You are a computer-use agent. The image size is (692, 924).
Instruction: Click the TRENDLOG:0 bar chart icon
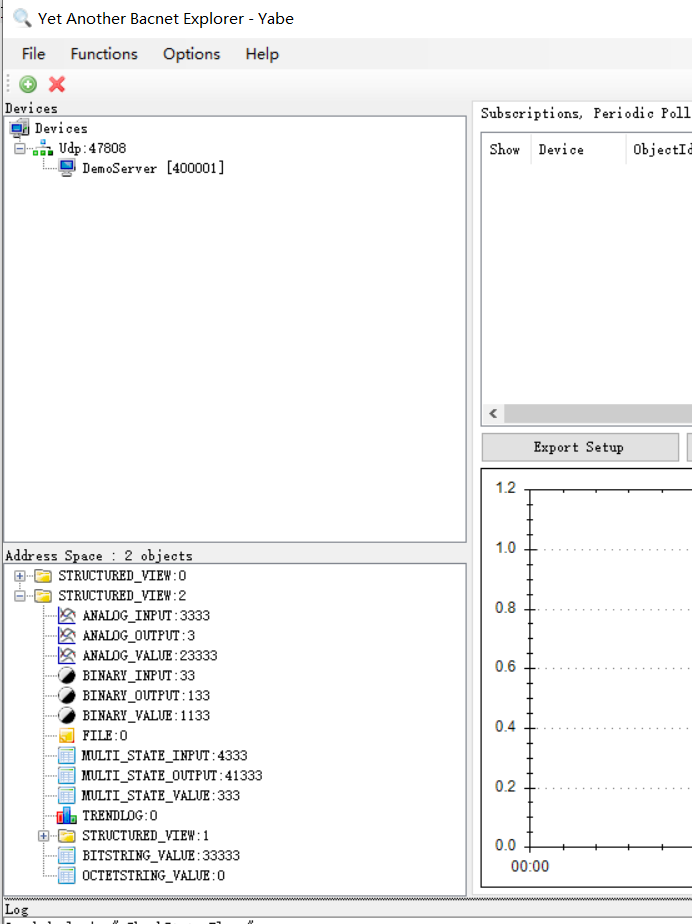coord(67,816)
